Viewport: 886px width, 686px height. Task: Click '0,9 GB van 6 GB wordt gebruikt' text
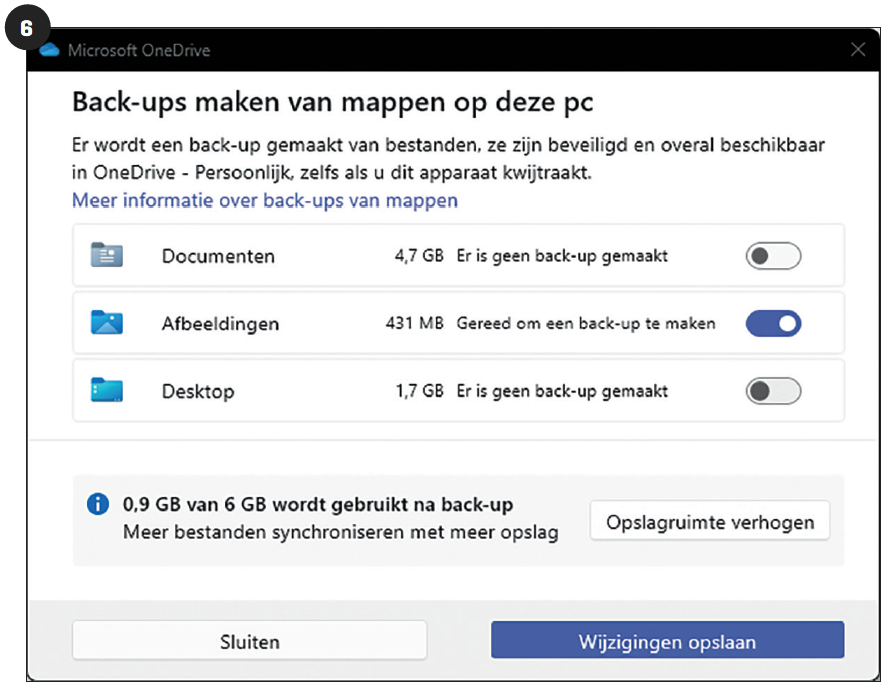pos(318,503)
